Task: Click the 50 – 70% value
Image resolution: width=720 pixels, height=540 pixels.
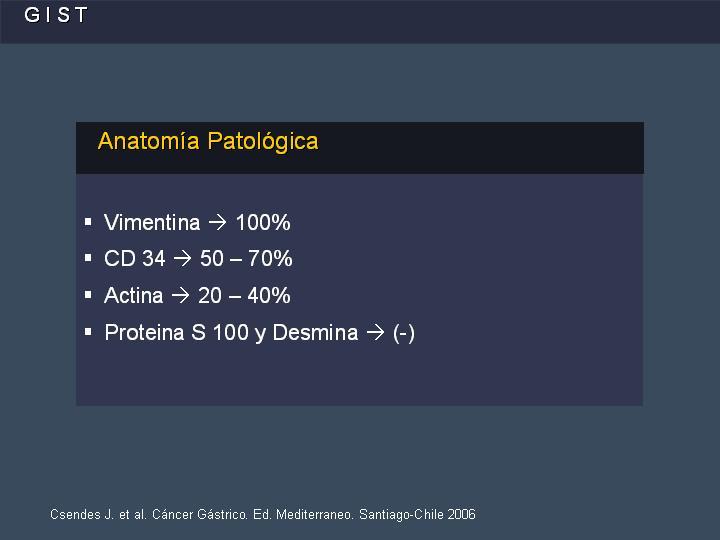Action: pos(246,259)
